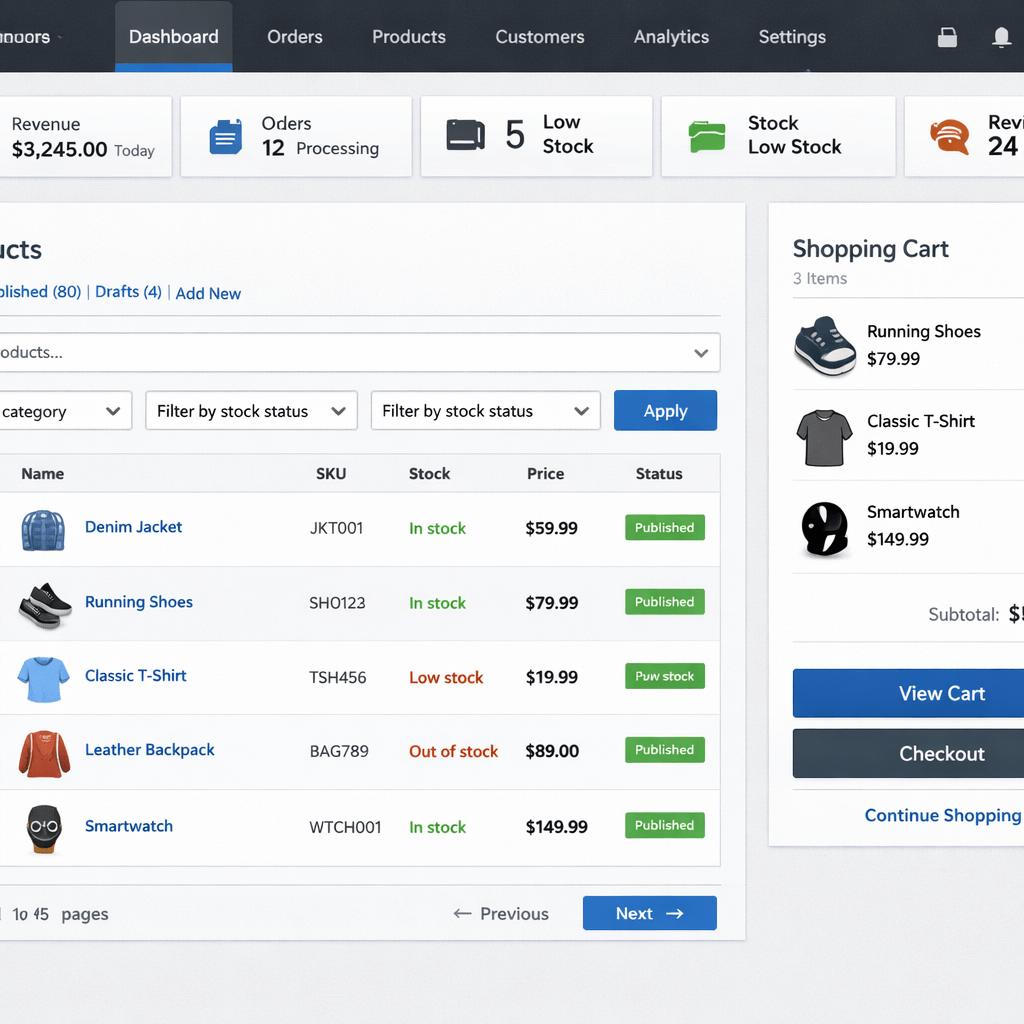Click the green Stock folder icon

707,136
